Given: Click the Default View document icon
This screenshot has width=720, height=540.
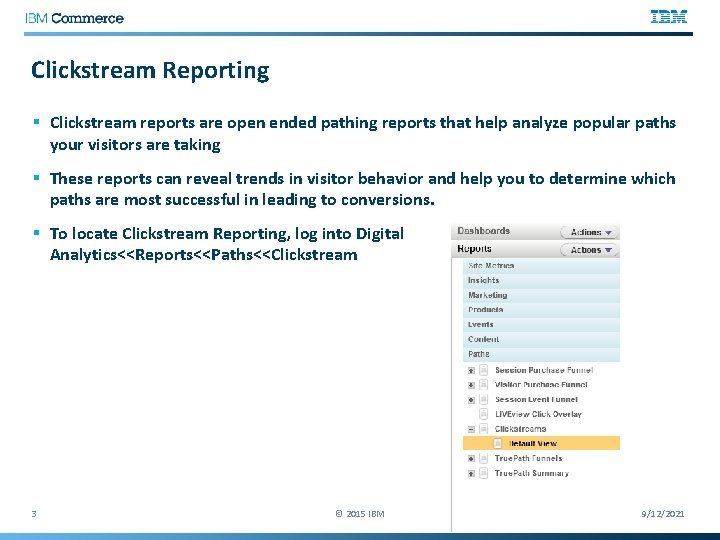Looking at the screenshot, I should 498,444.
